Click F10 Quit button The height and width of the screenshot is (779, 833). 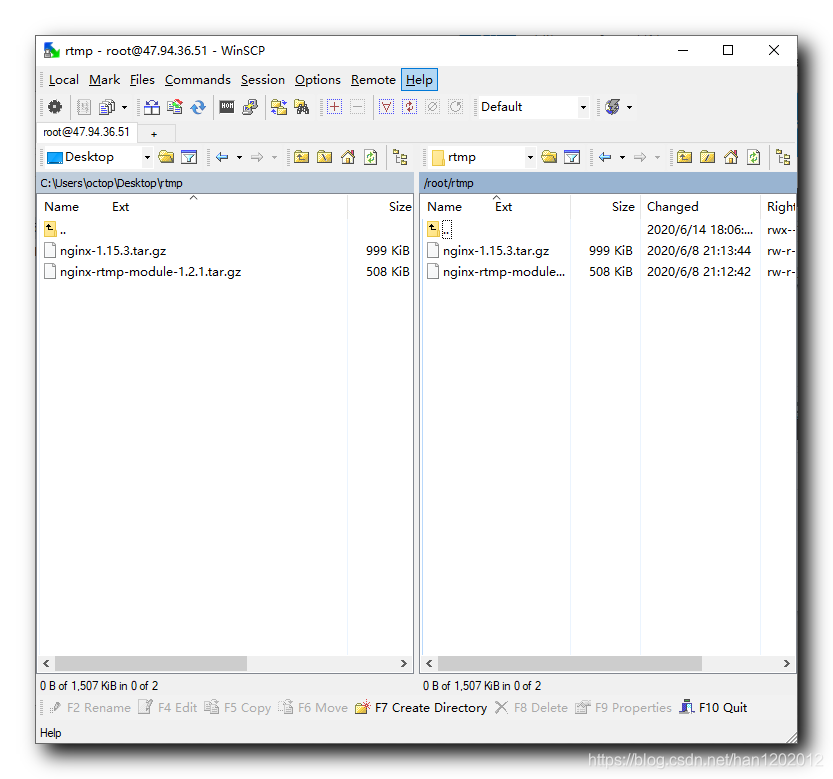(x=713, y=708)
